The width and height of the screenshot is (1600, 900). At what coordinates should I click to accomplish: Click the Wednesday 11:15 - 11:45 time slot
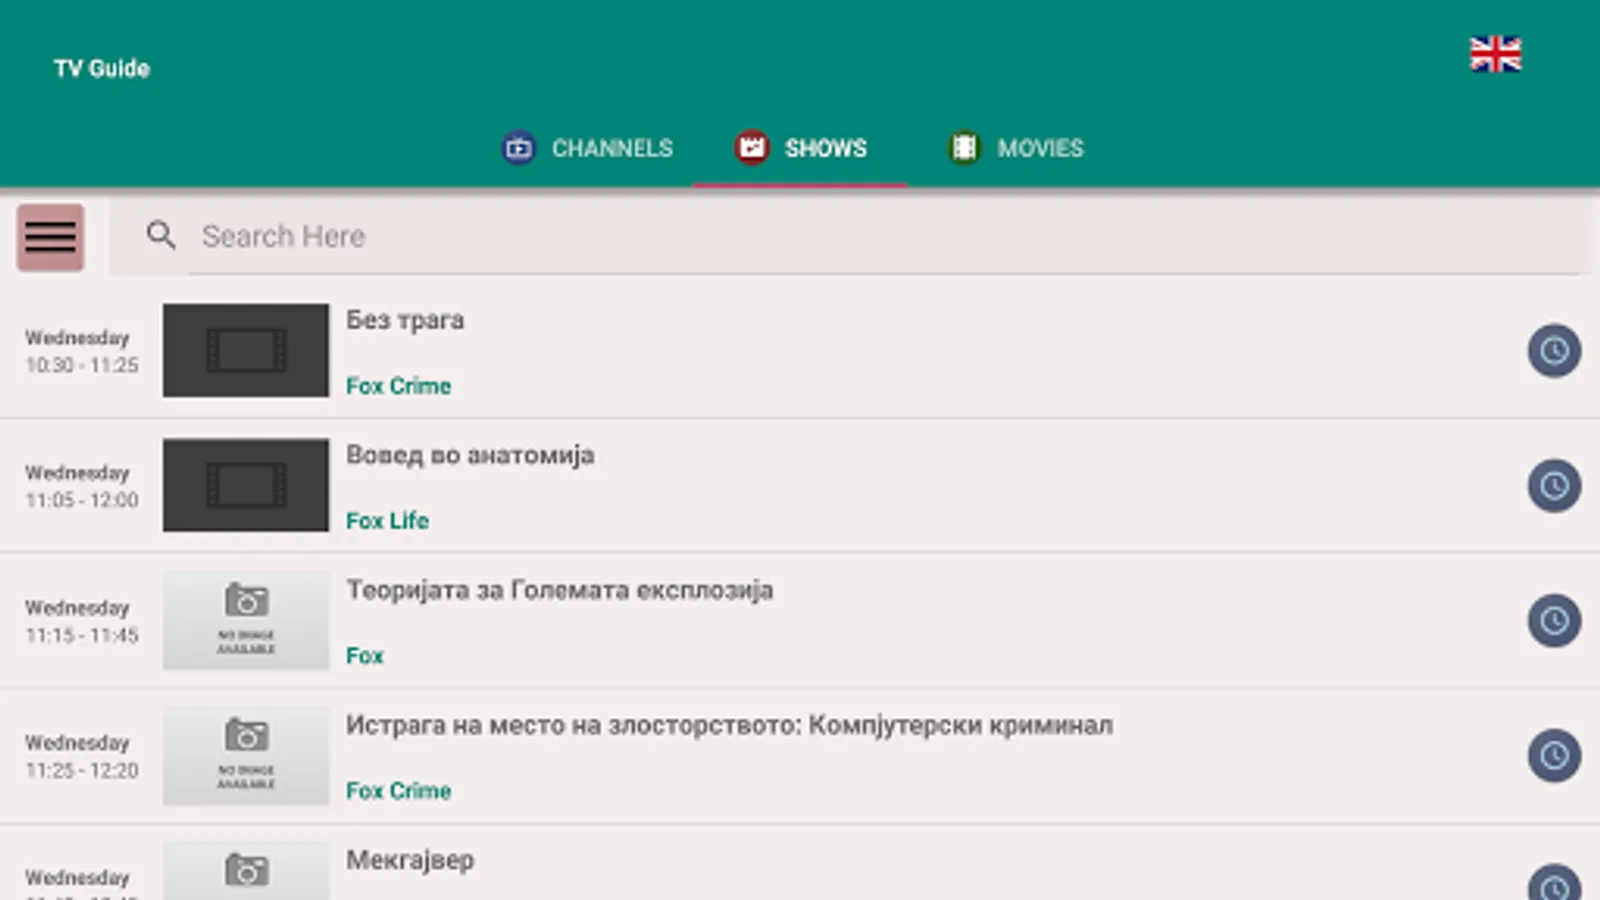point(81,621)
